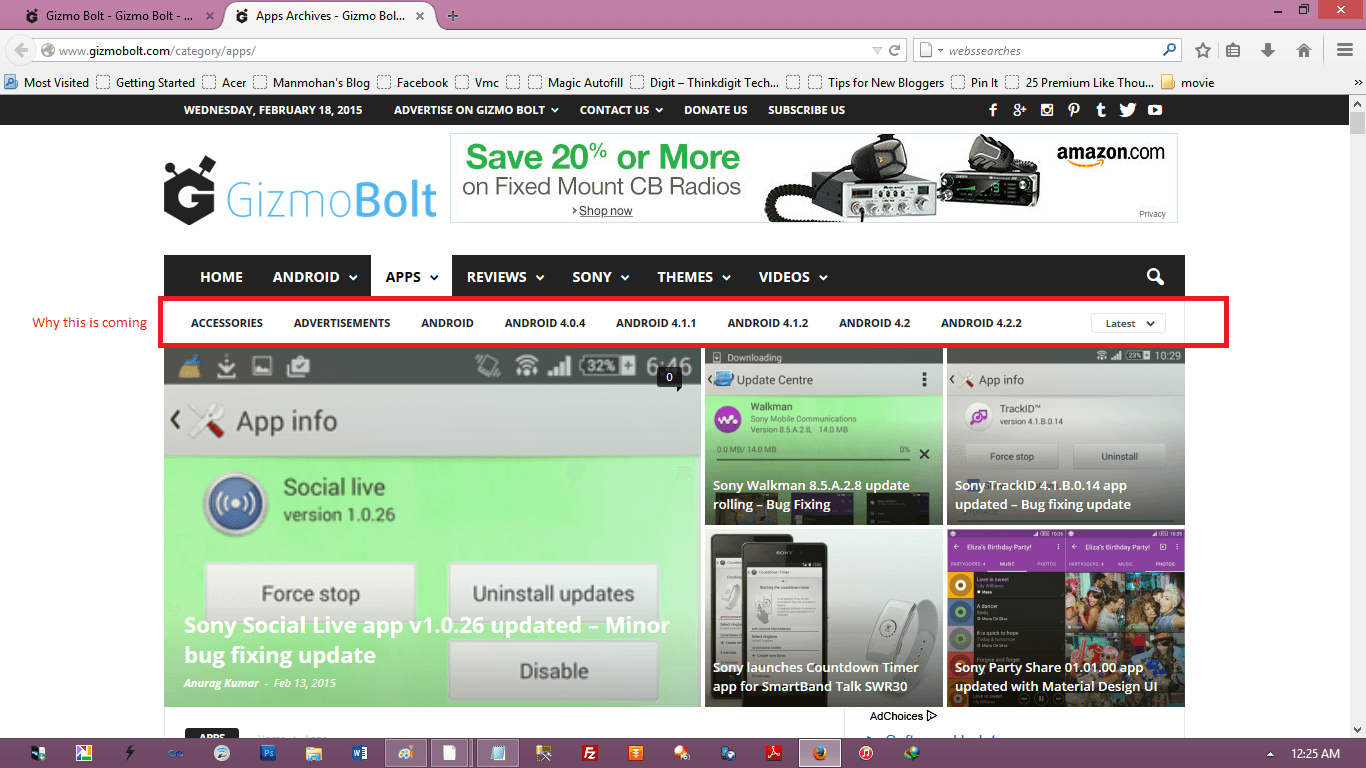Visit Gizmo Bolt's Facebook icon
This screenshot has width=1366, height=768.
[993, 110]
